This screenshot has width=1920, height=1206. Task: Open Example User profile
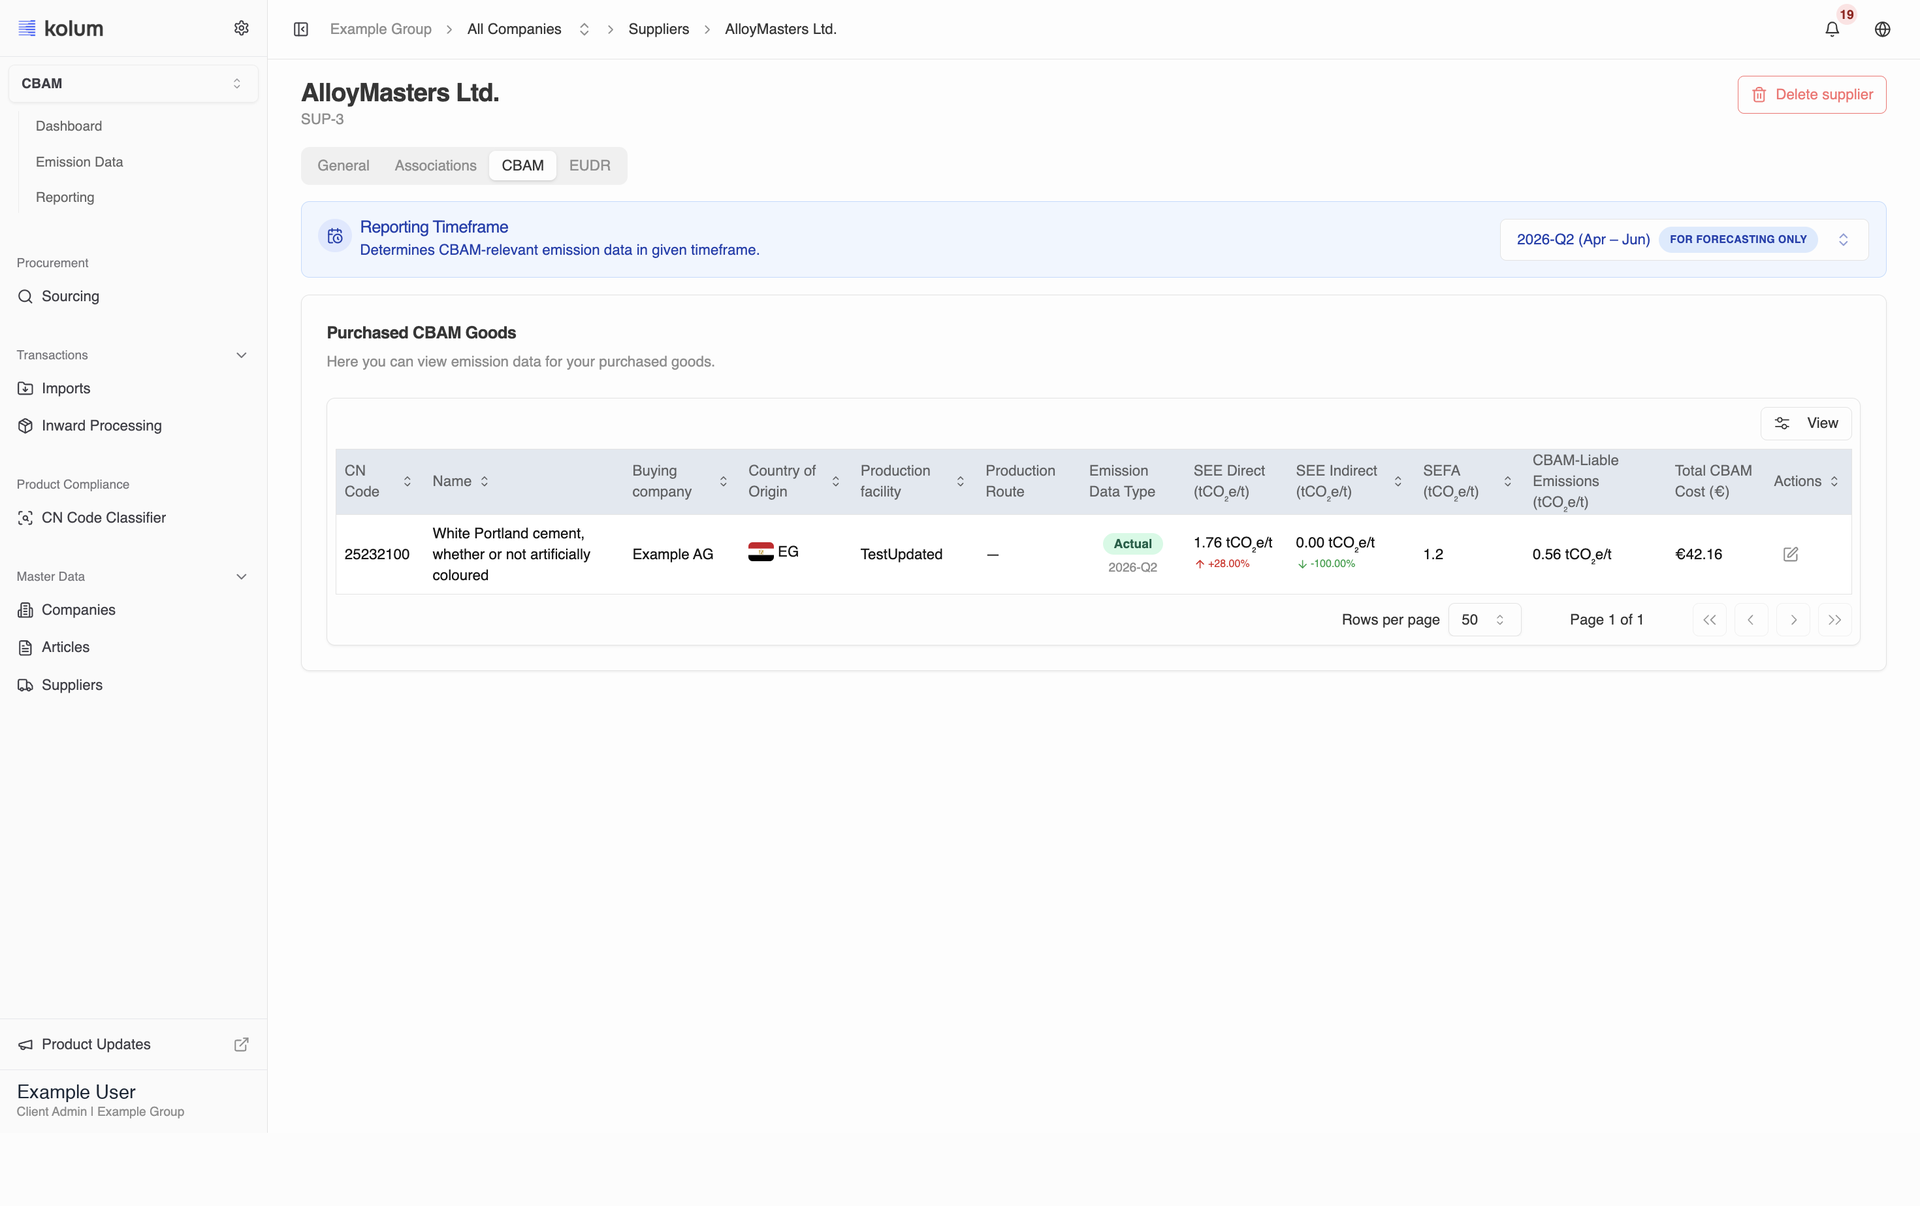[100, 1100]
